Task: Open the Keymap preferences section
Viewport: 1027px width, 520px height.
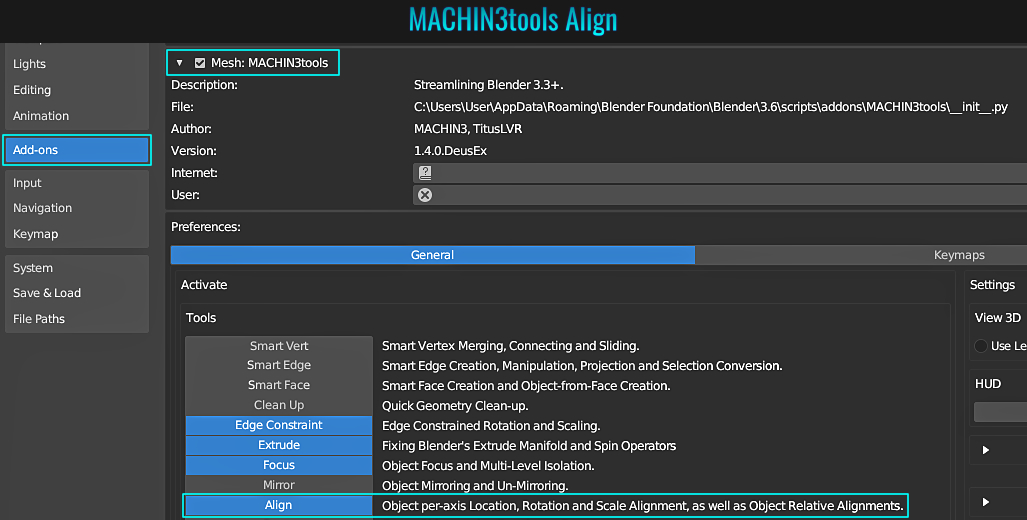Action: point(77,234)
